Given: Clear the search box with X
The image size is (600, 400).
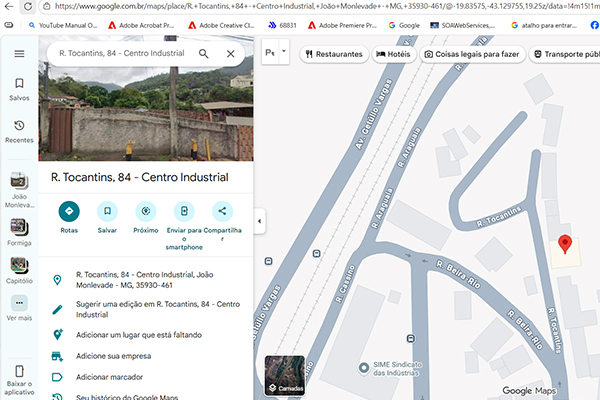Looking at the screenshot, I should pos(231,53).
